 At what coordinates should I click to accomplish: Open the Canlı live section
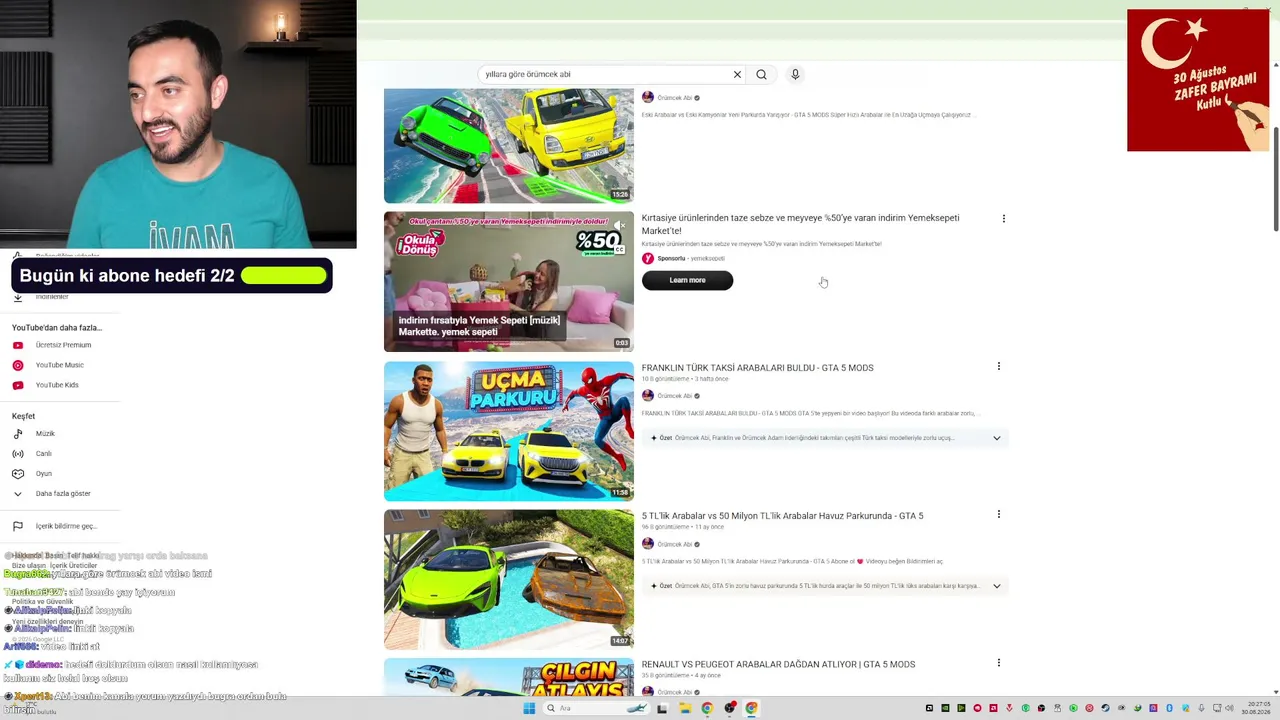pyautogui.click(x=44, y=454)
